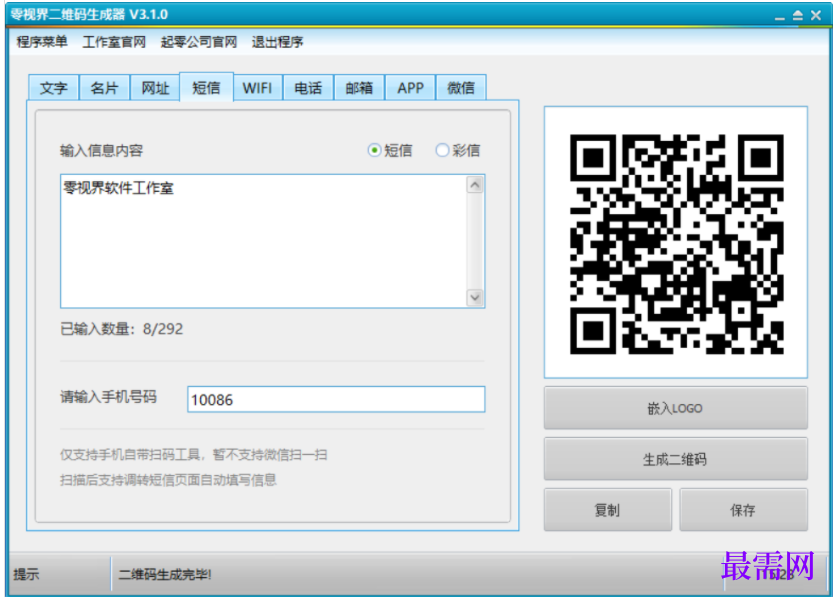
Task: Select the 短信 tab
Action: pyautogui.click(x=206, y=87)
